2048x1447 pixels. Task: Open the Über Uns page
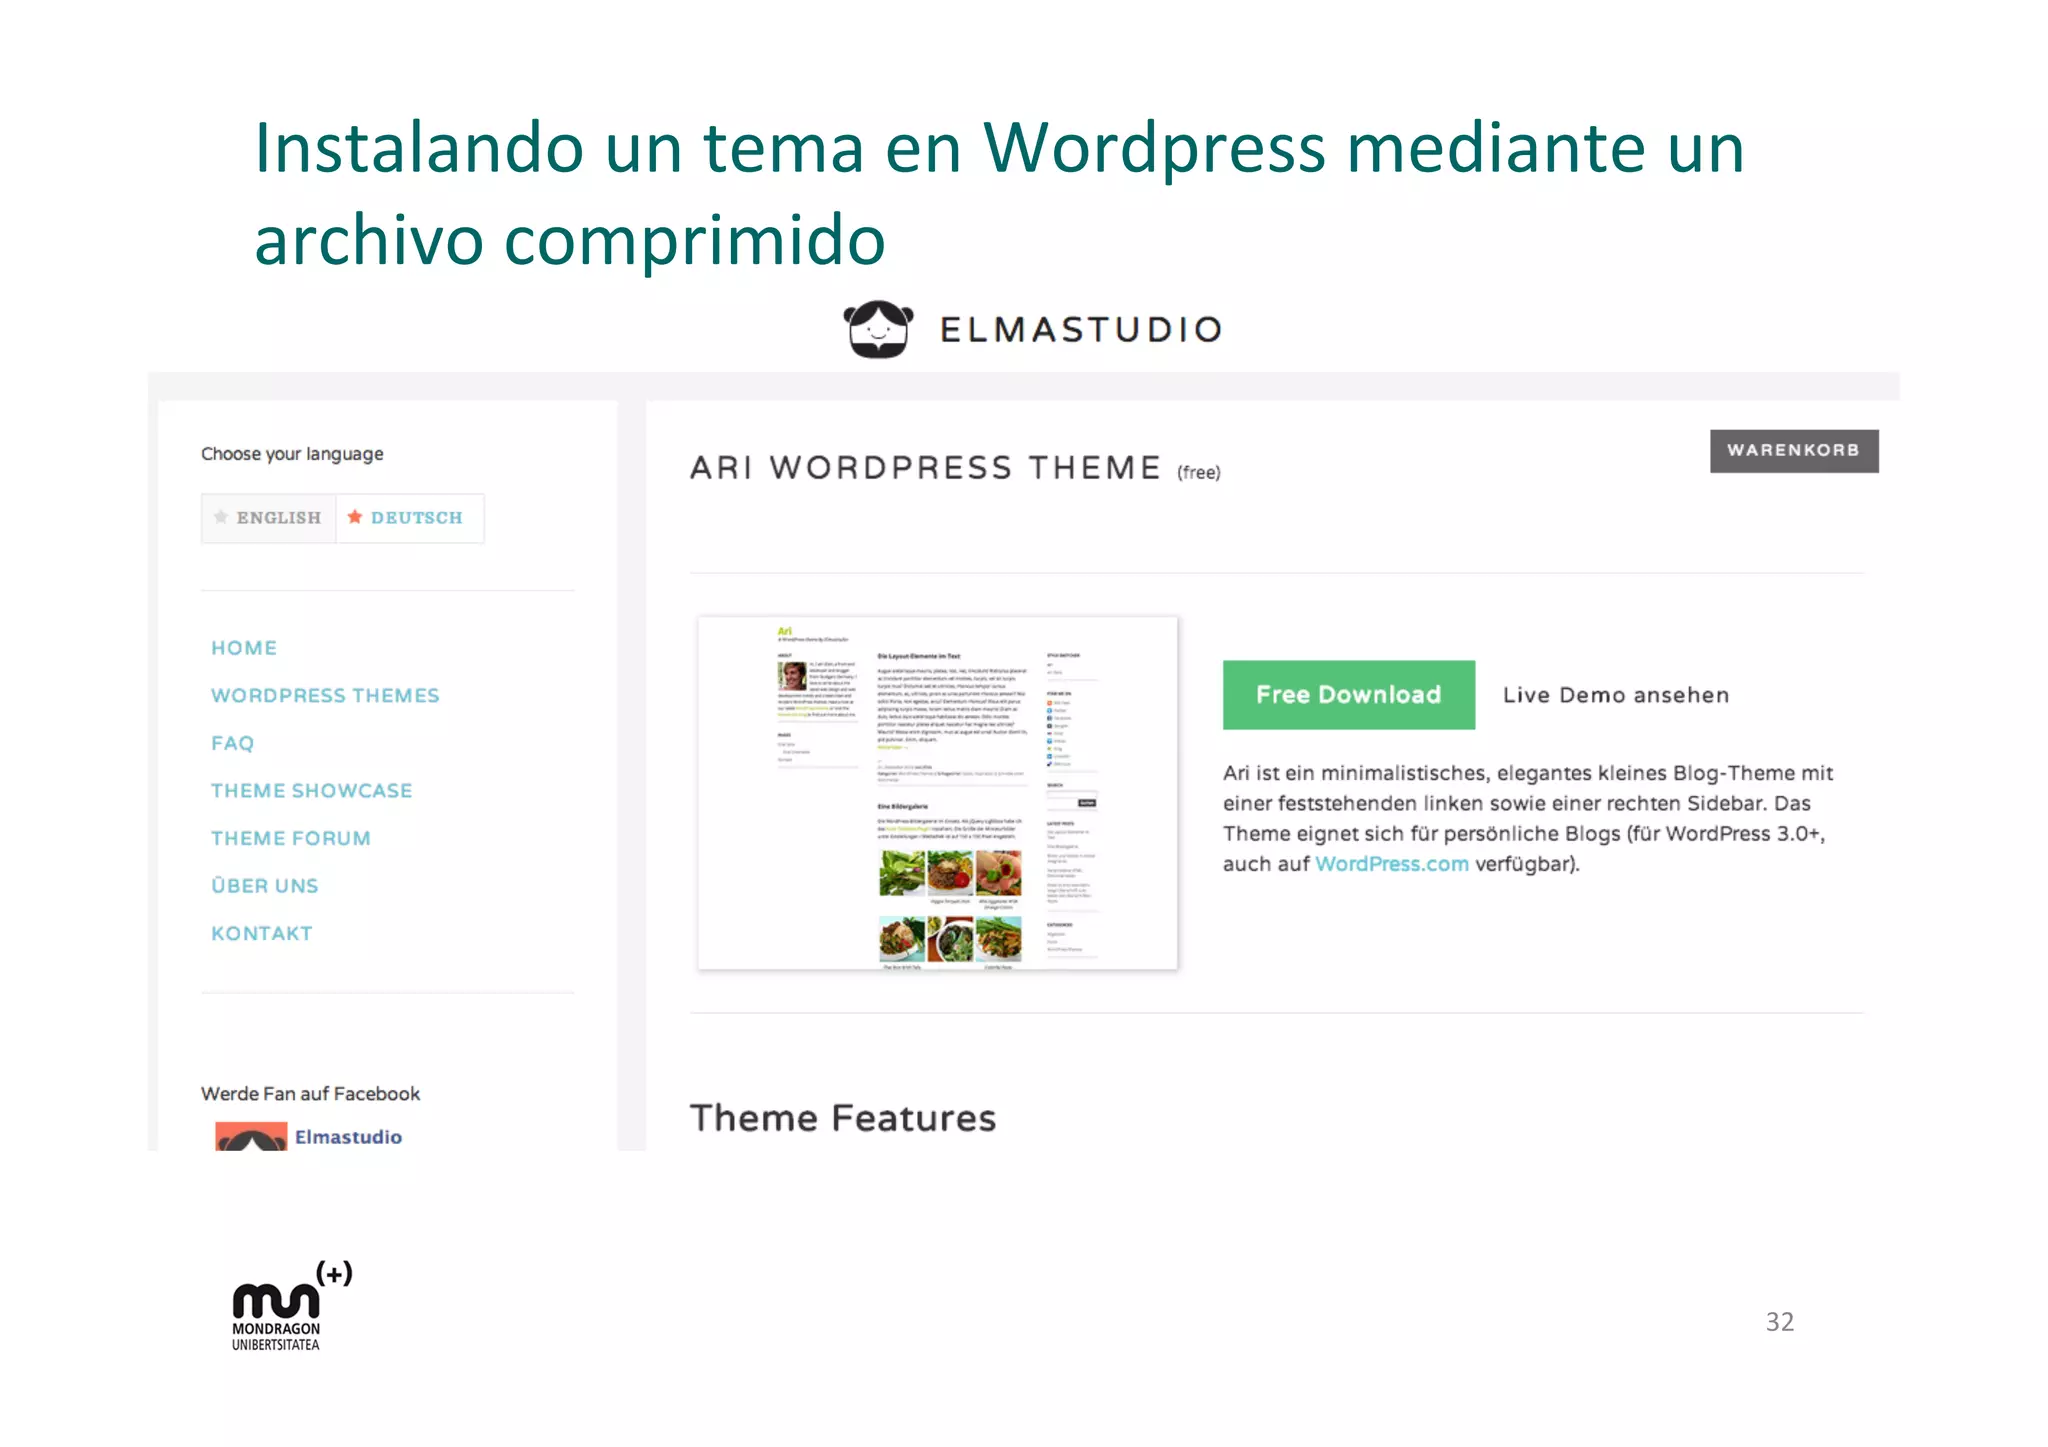coord(264,885)
